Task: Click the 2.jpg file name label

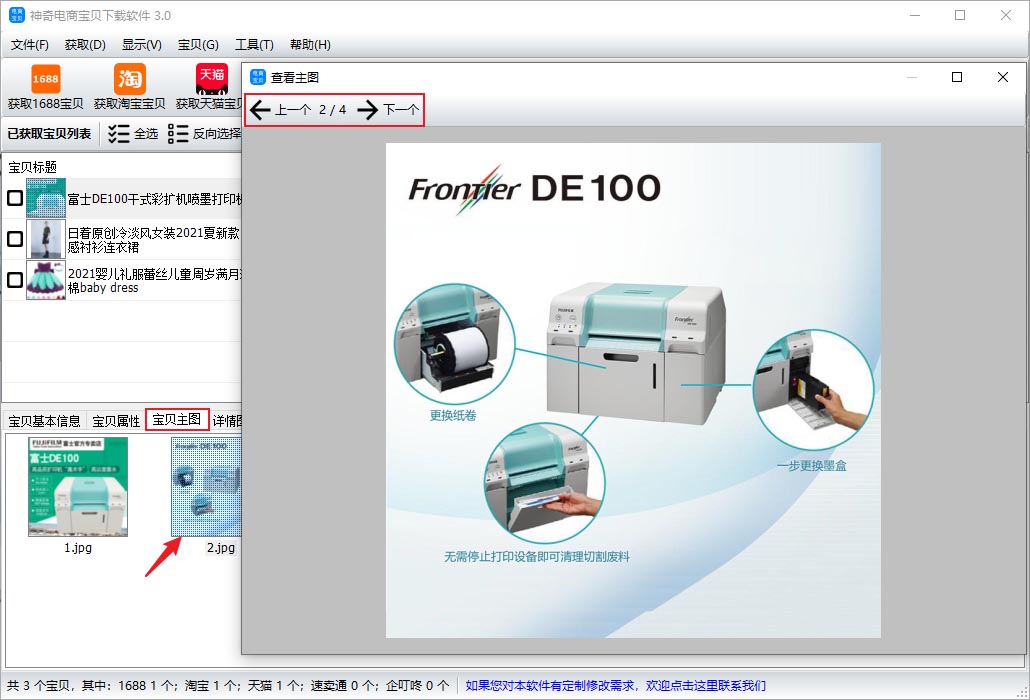Action: coord(221,547)
